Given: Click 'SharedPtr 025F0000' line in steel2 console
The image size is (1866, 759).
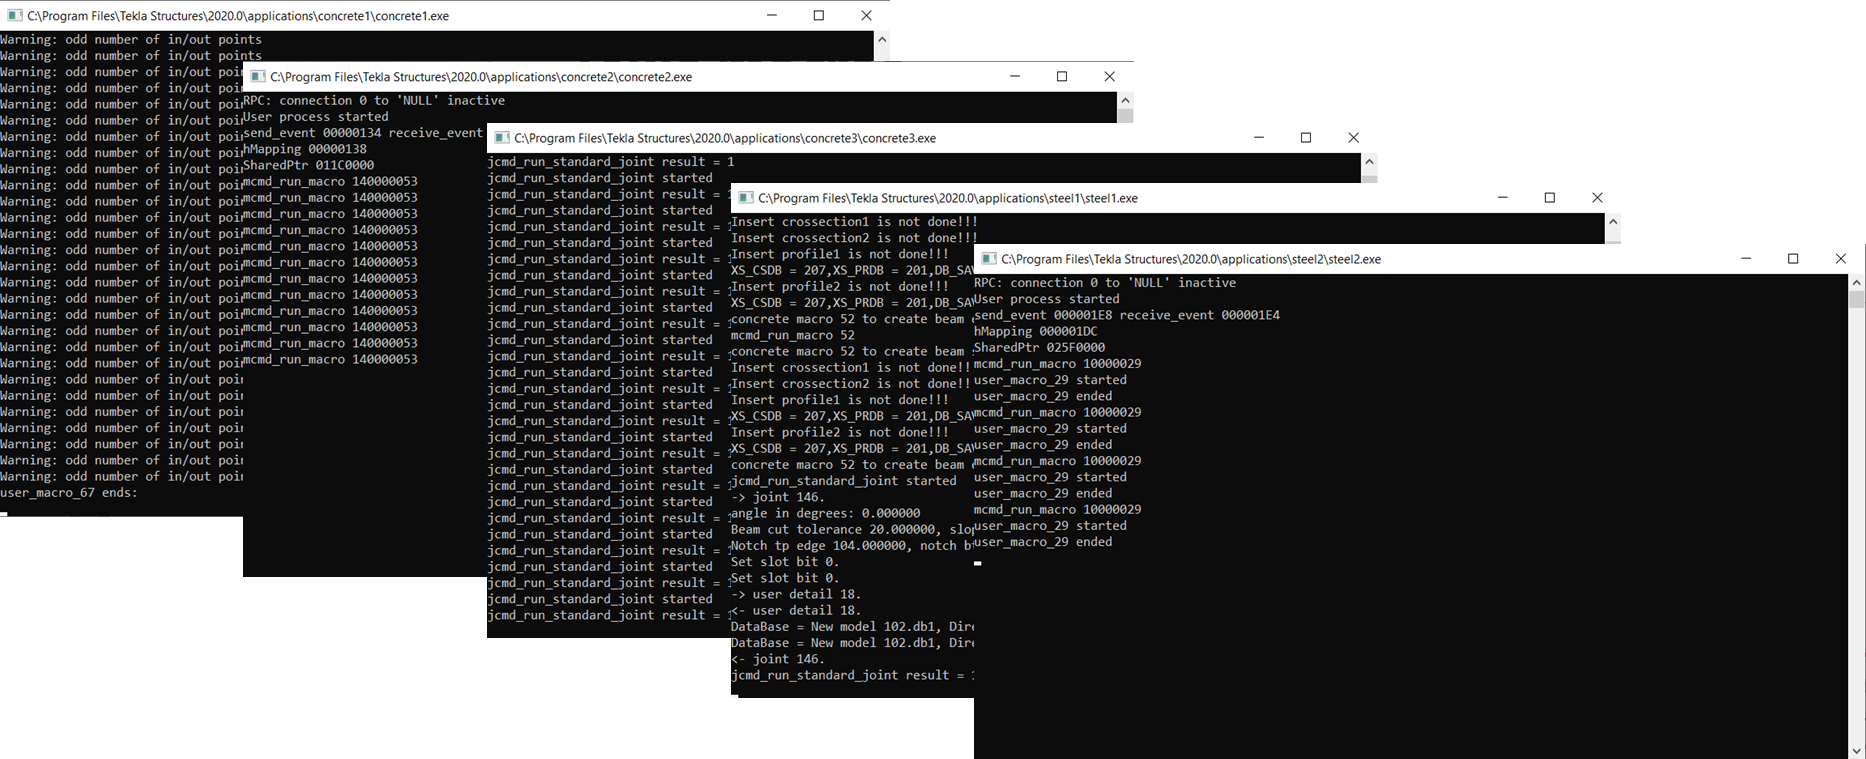Looking at the screenshot, I should [1040, 348].
